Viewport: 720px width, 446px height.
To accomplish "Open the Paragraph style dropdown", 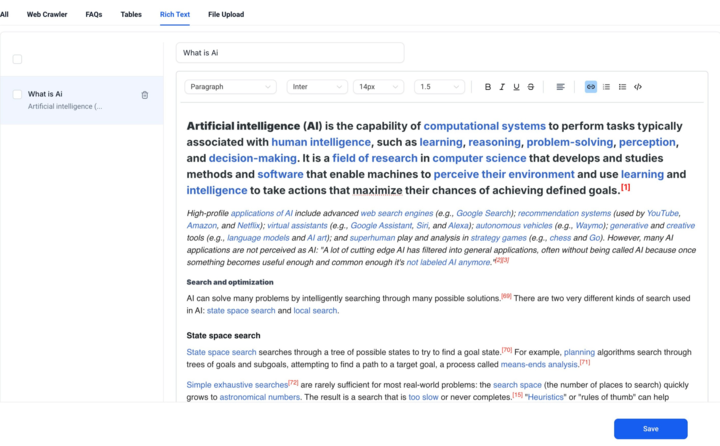I will [x=230, y=87].
